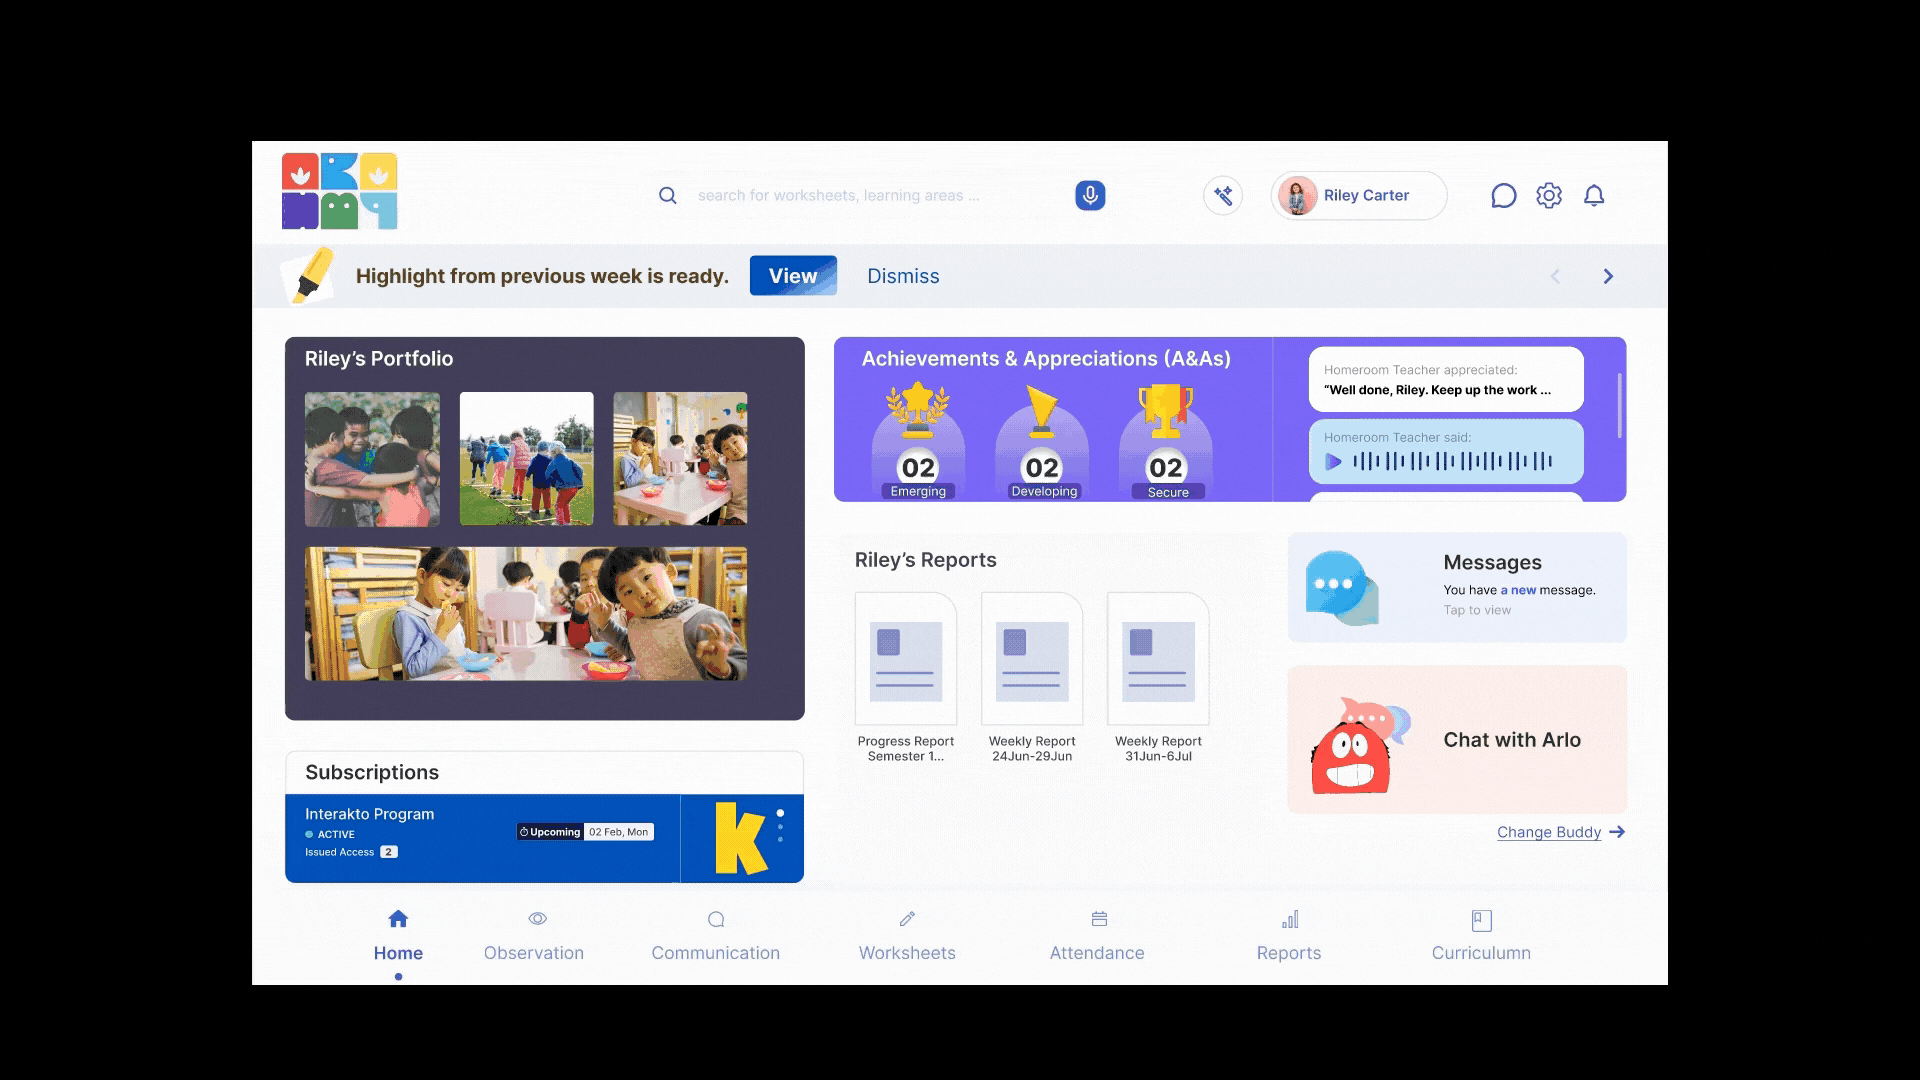Switch to the Worksheets tab
Screen dimensions: 1920x1080
coord(907,935)
